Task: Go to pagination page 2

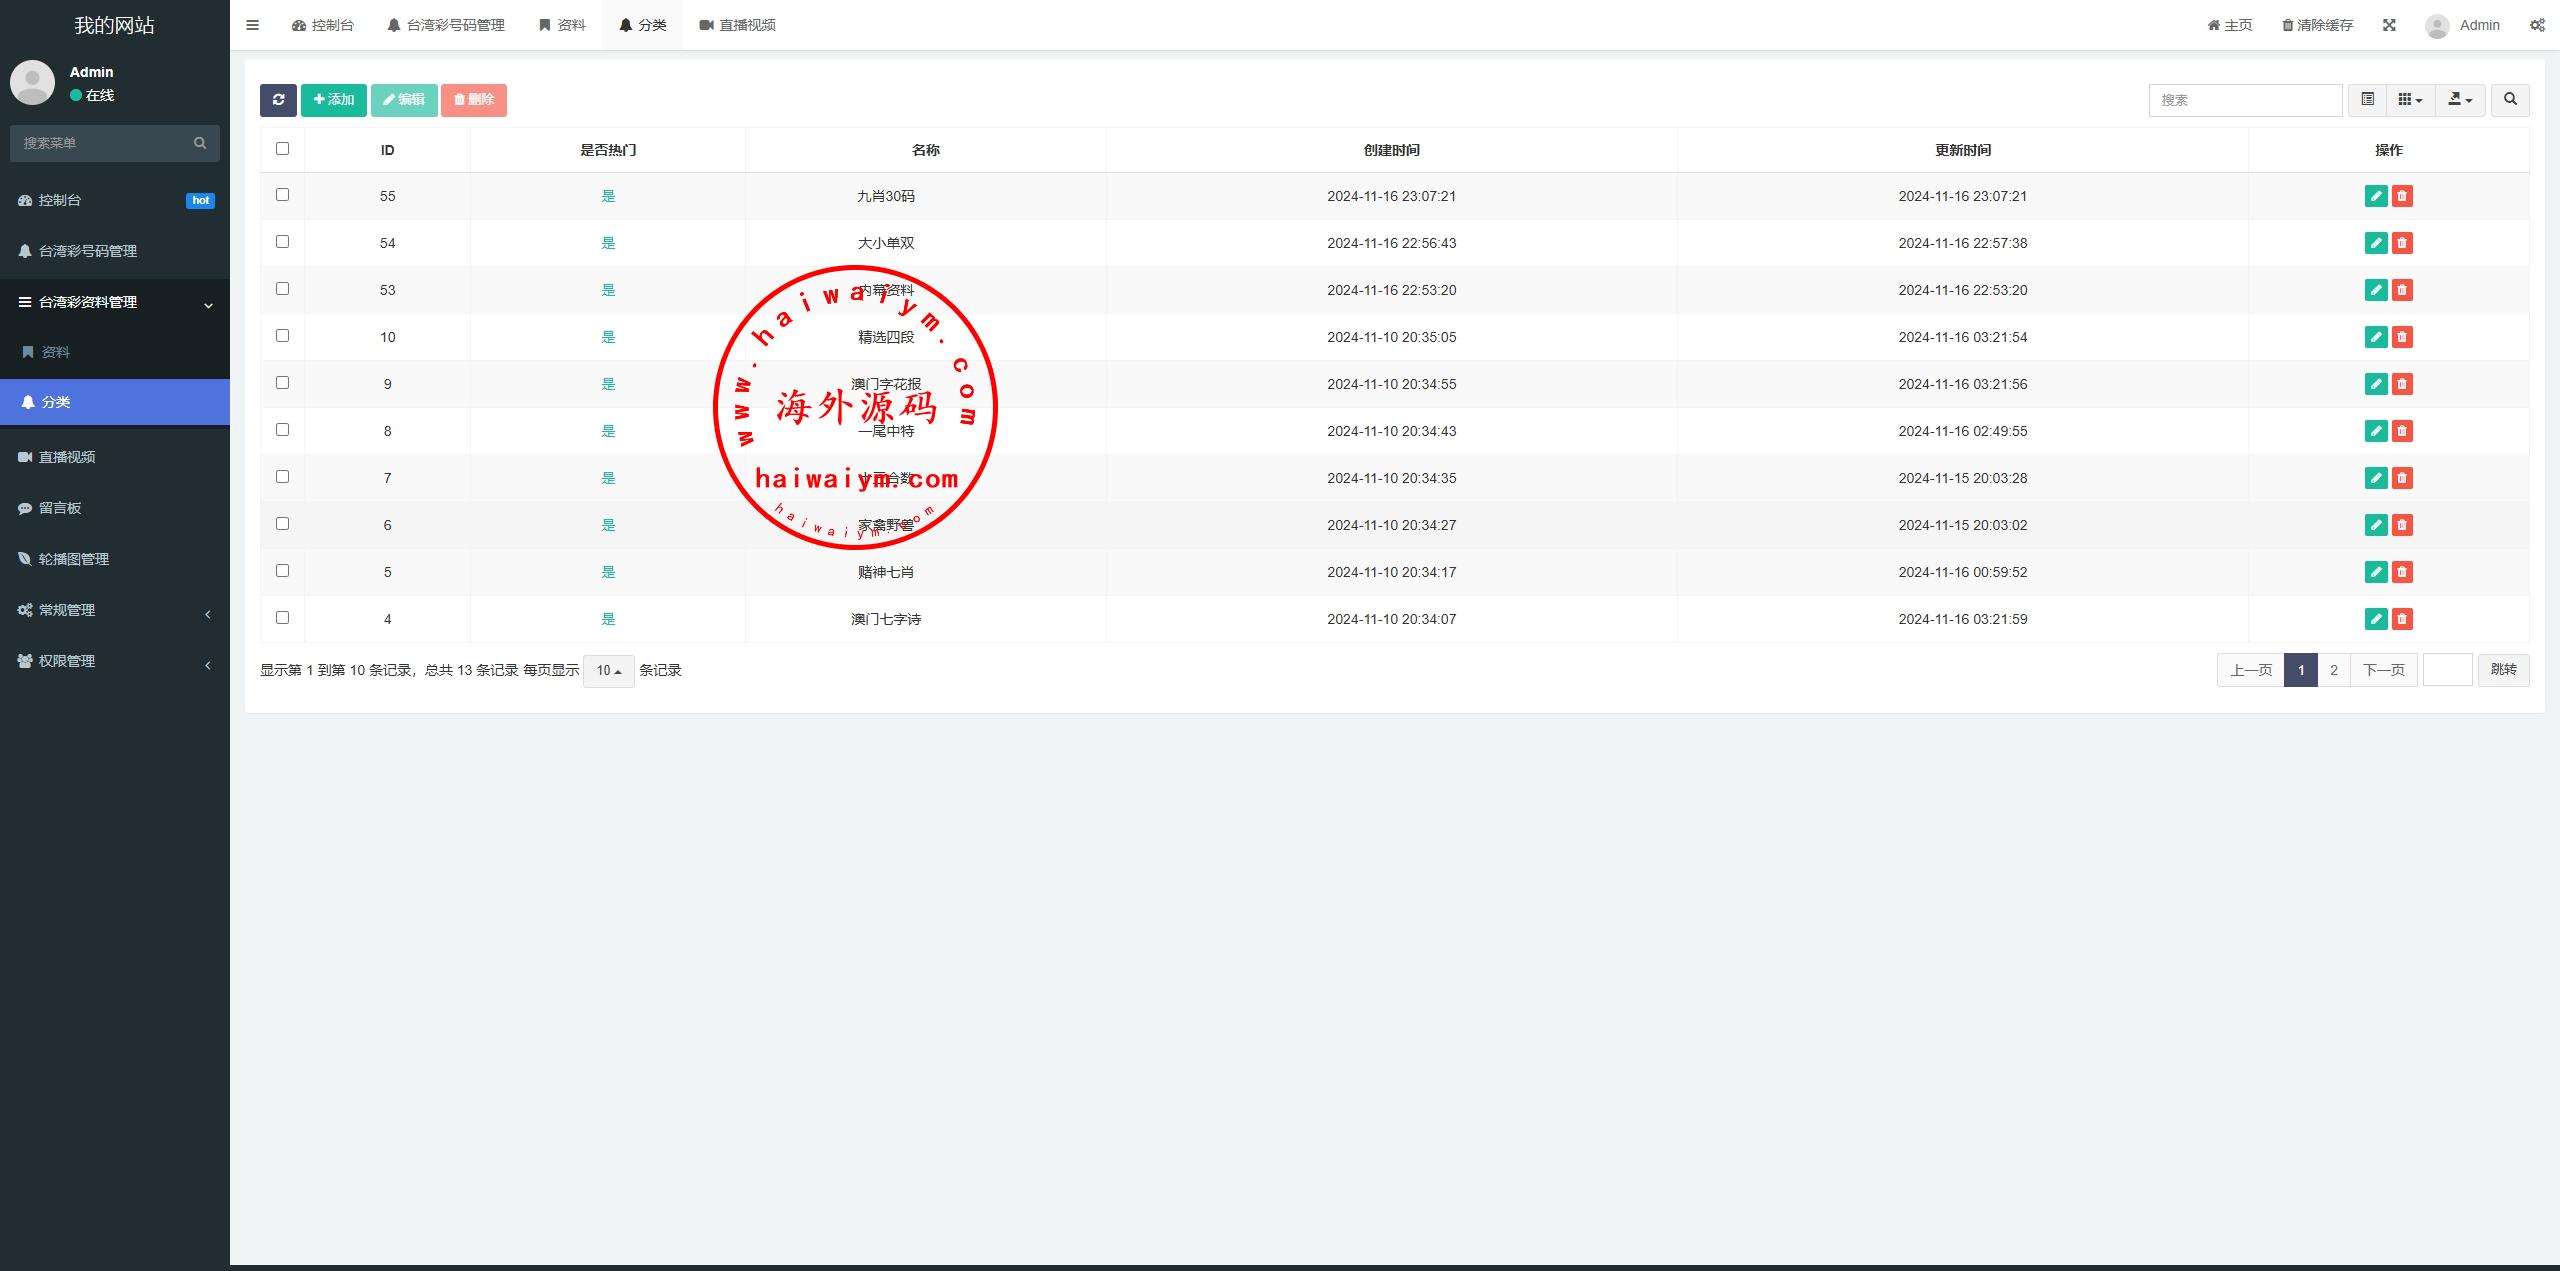Action: coord(2334,670)
